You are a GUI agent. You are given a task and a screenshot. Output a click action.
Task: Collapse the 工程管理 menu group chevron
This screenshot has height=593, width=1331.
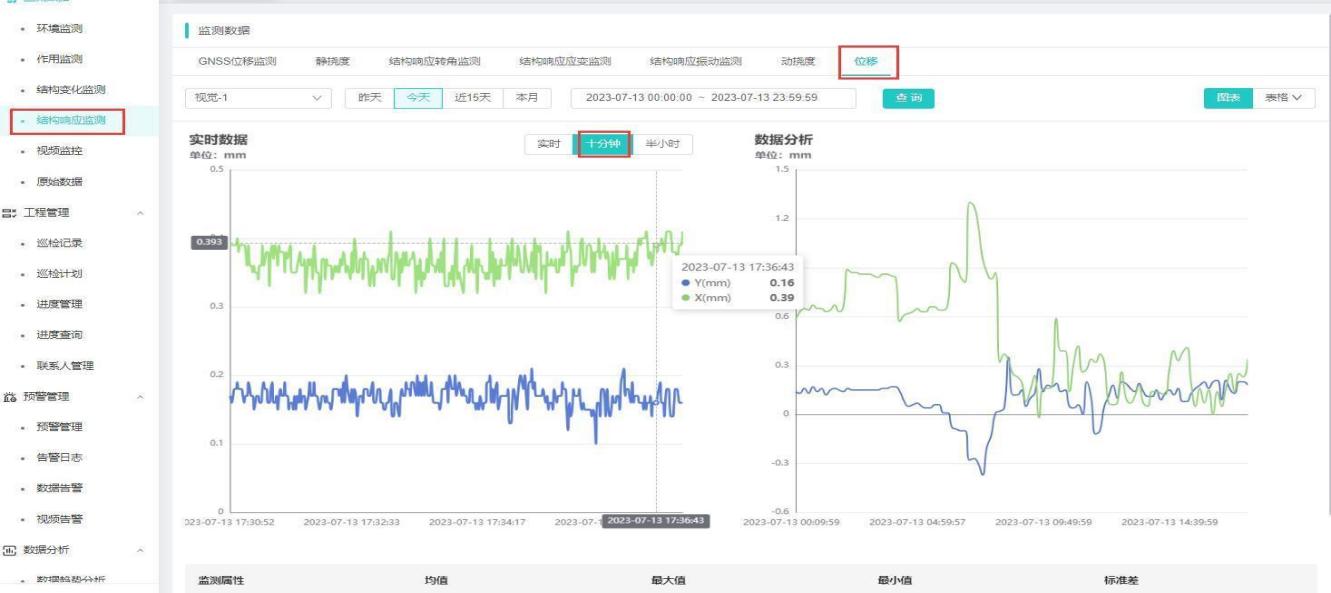pyautogui.click(x=139, y=213)
